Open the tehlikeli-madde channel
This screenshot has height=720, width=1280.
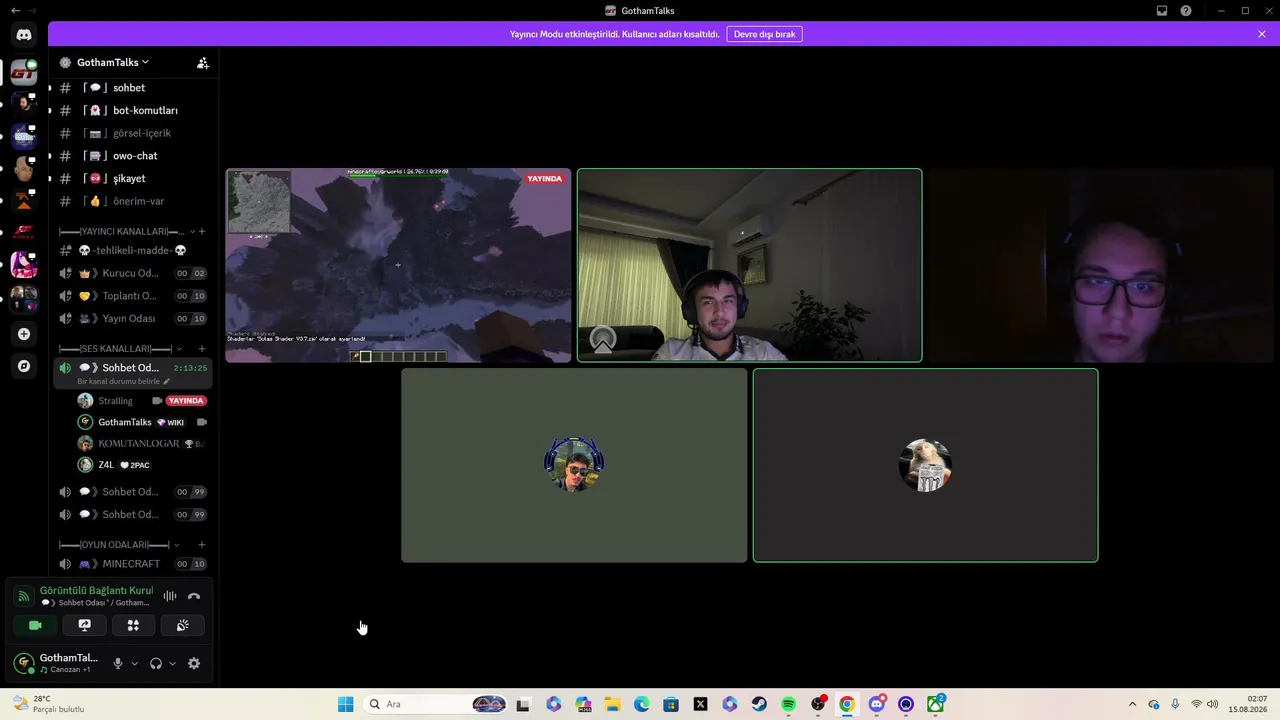click(133, 251)
